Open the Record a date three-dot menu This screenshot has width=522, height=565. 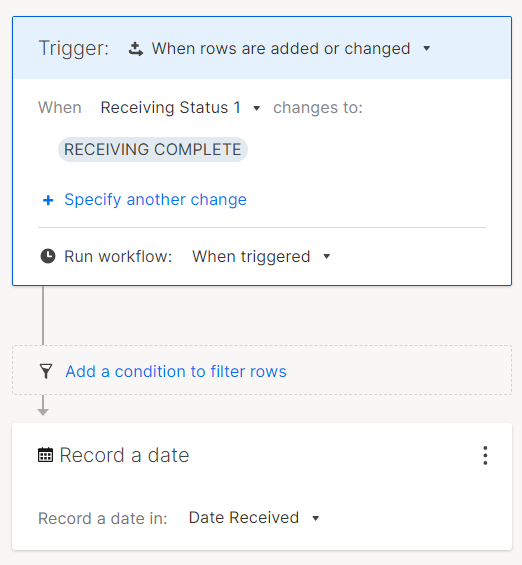pyautogui.click(x=485, y=455)
